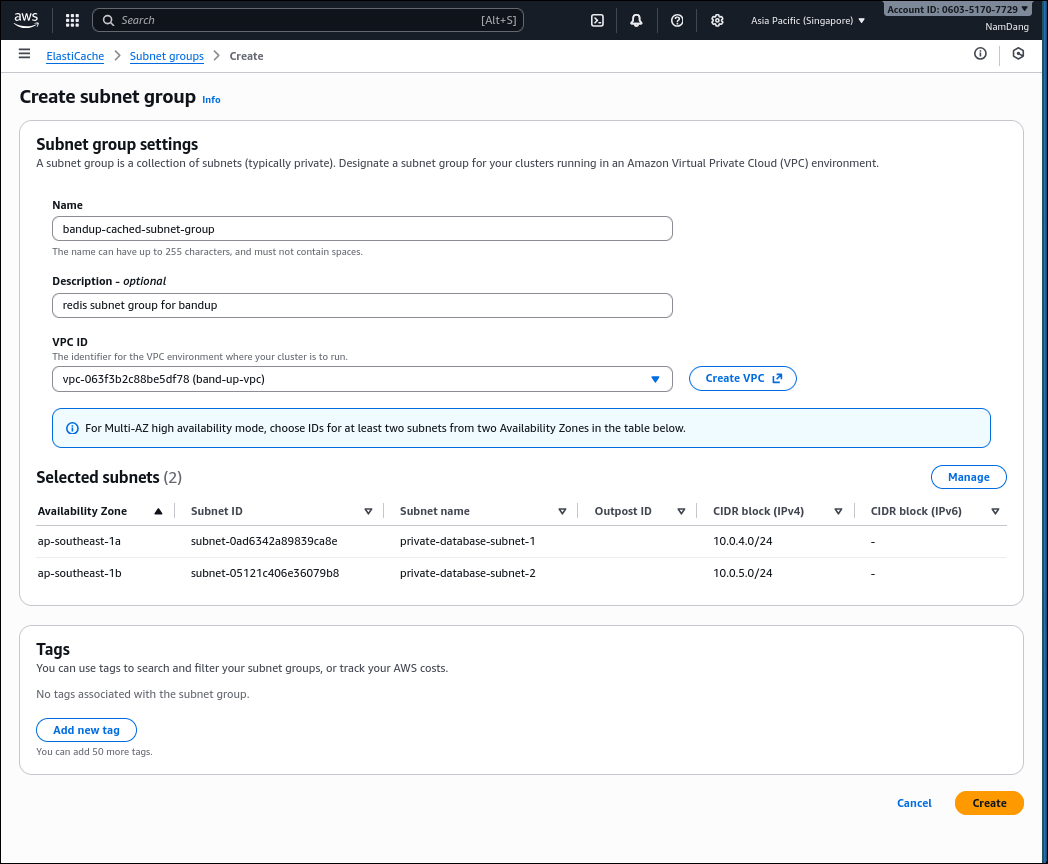
Task: Toggle the hamburger side navigation menu
Action: [x=25, y=54]
